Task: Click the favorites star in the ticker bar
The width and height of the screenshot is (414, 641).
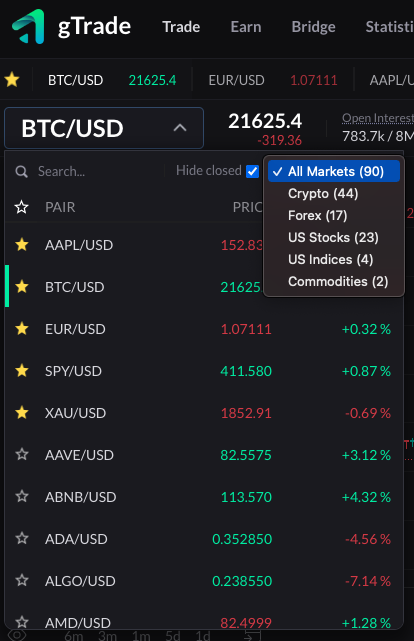Action: coord(12,80)
